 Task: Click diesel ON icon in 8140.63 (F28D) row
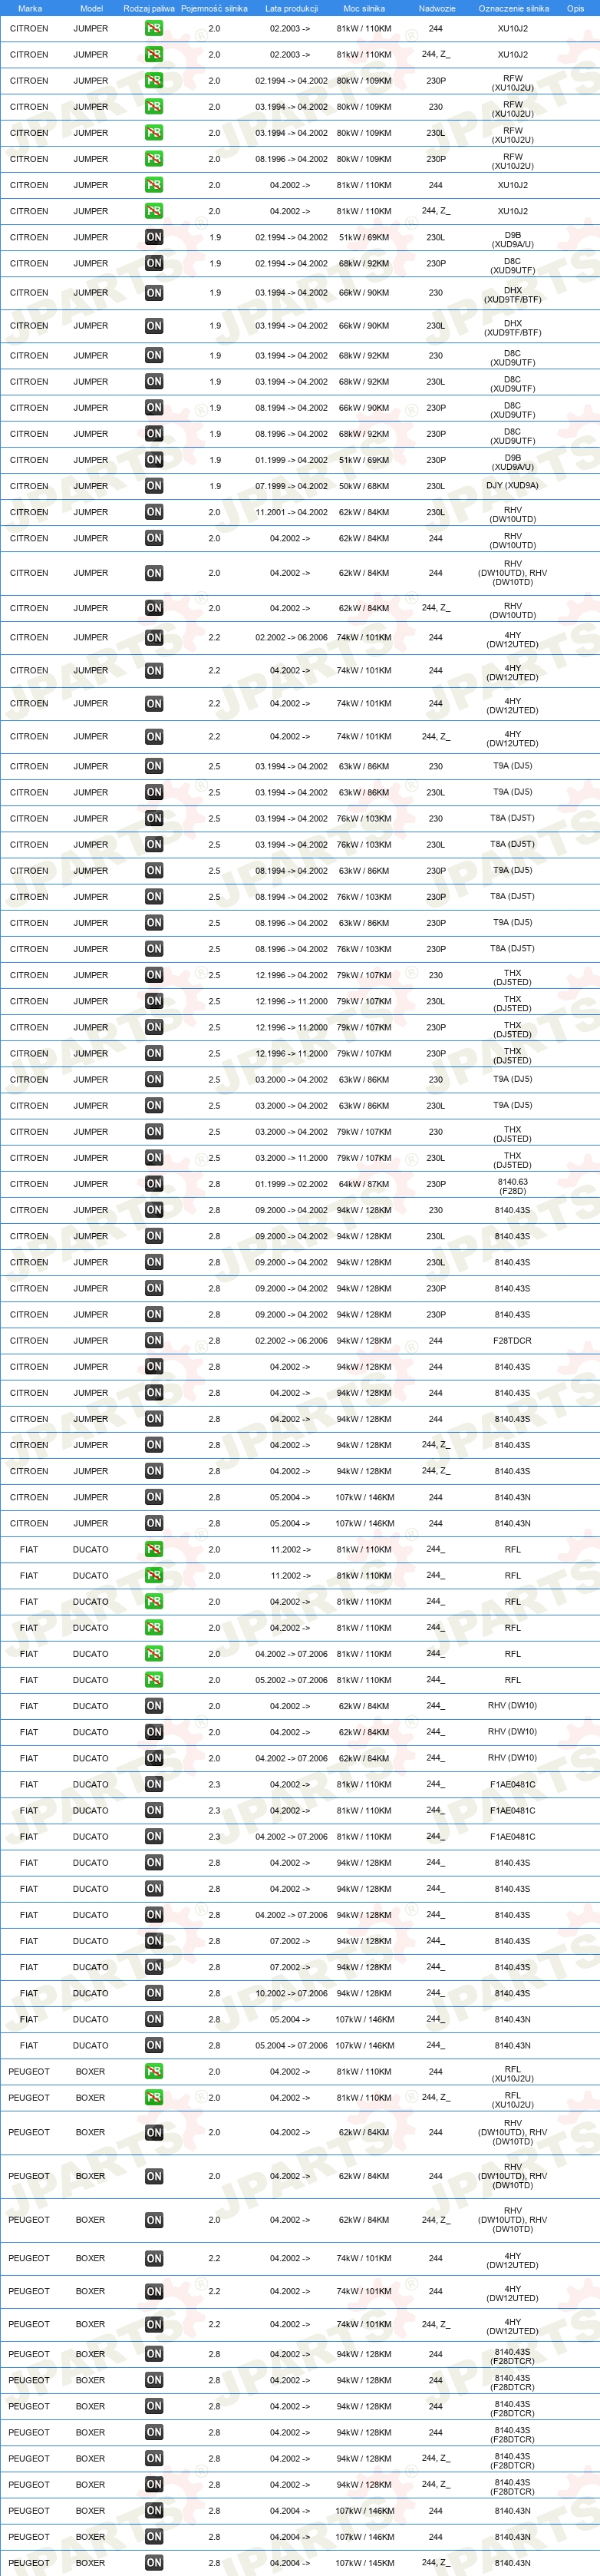pos(154,1184)
